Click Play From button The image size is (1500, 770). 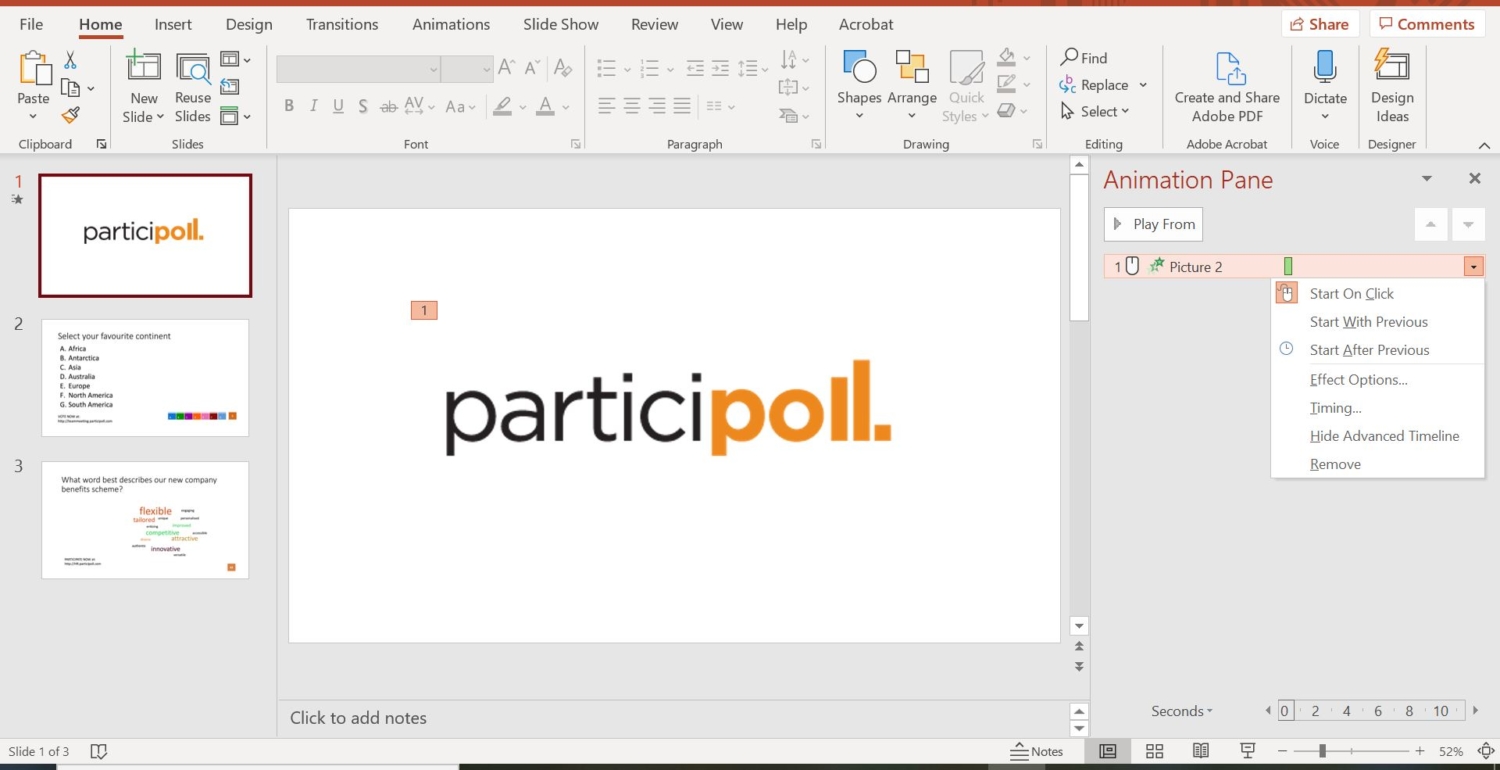(1153, 224)
